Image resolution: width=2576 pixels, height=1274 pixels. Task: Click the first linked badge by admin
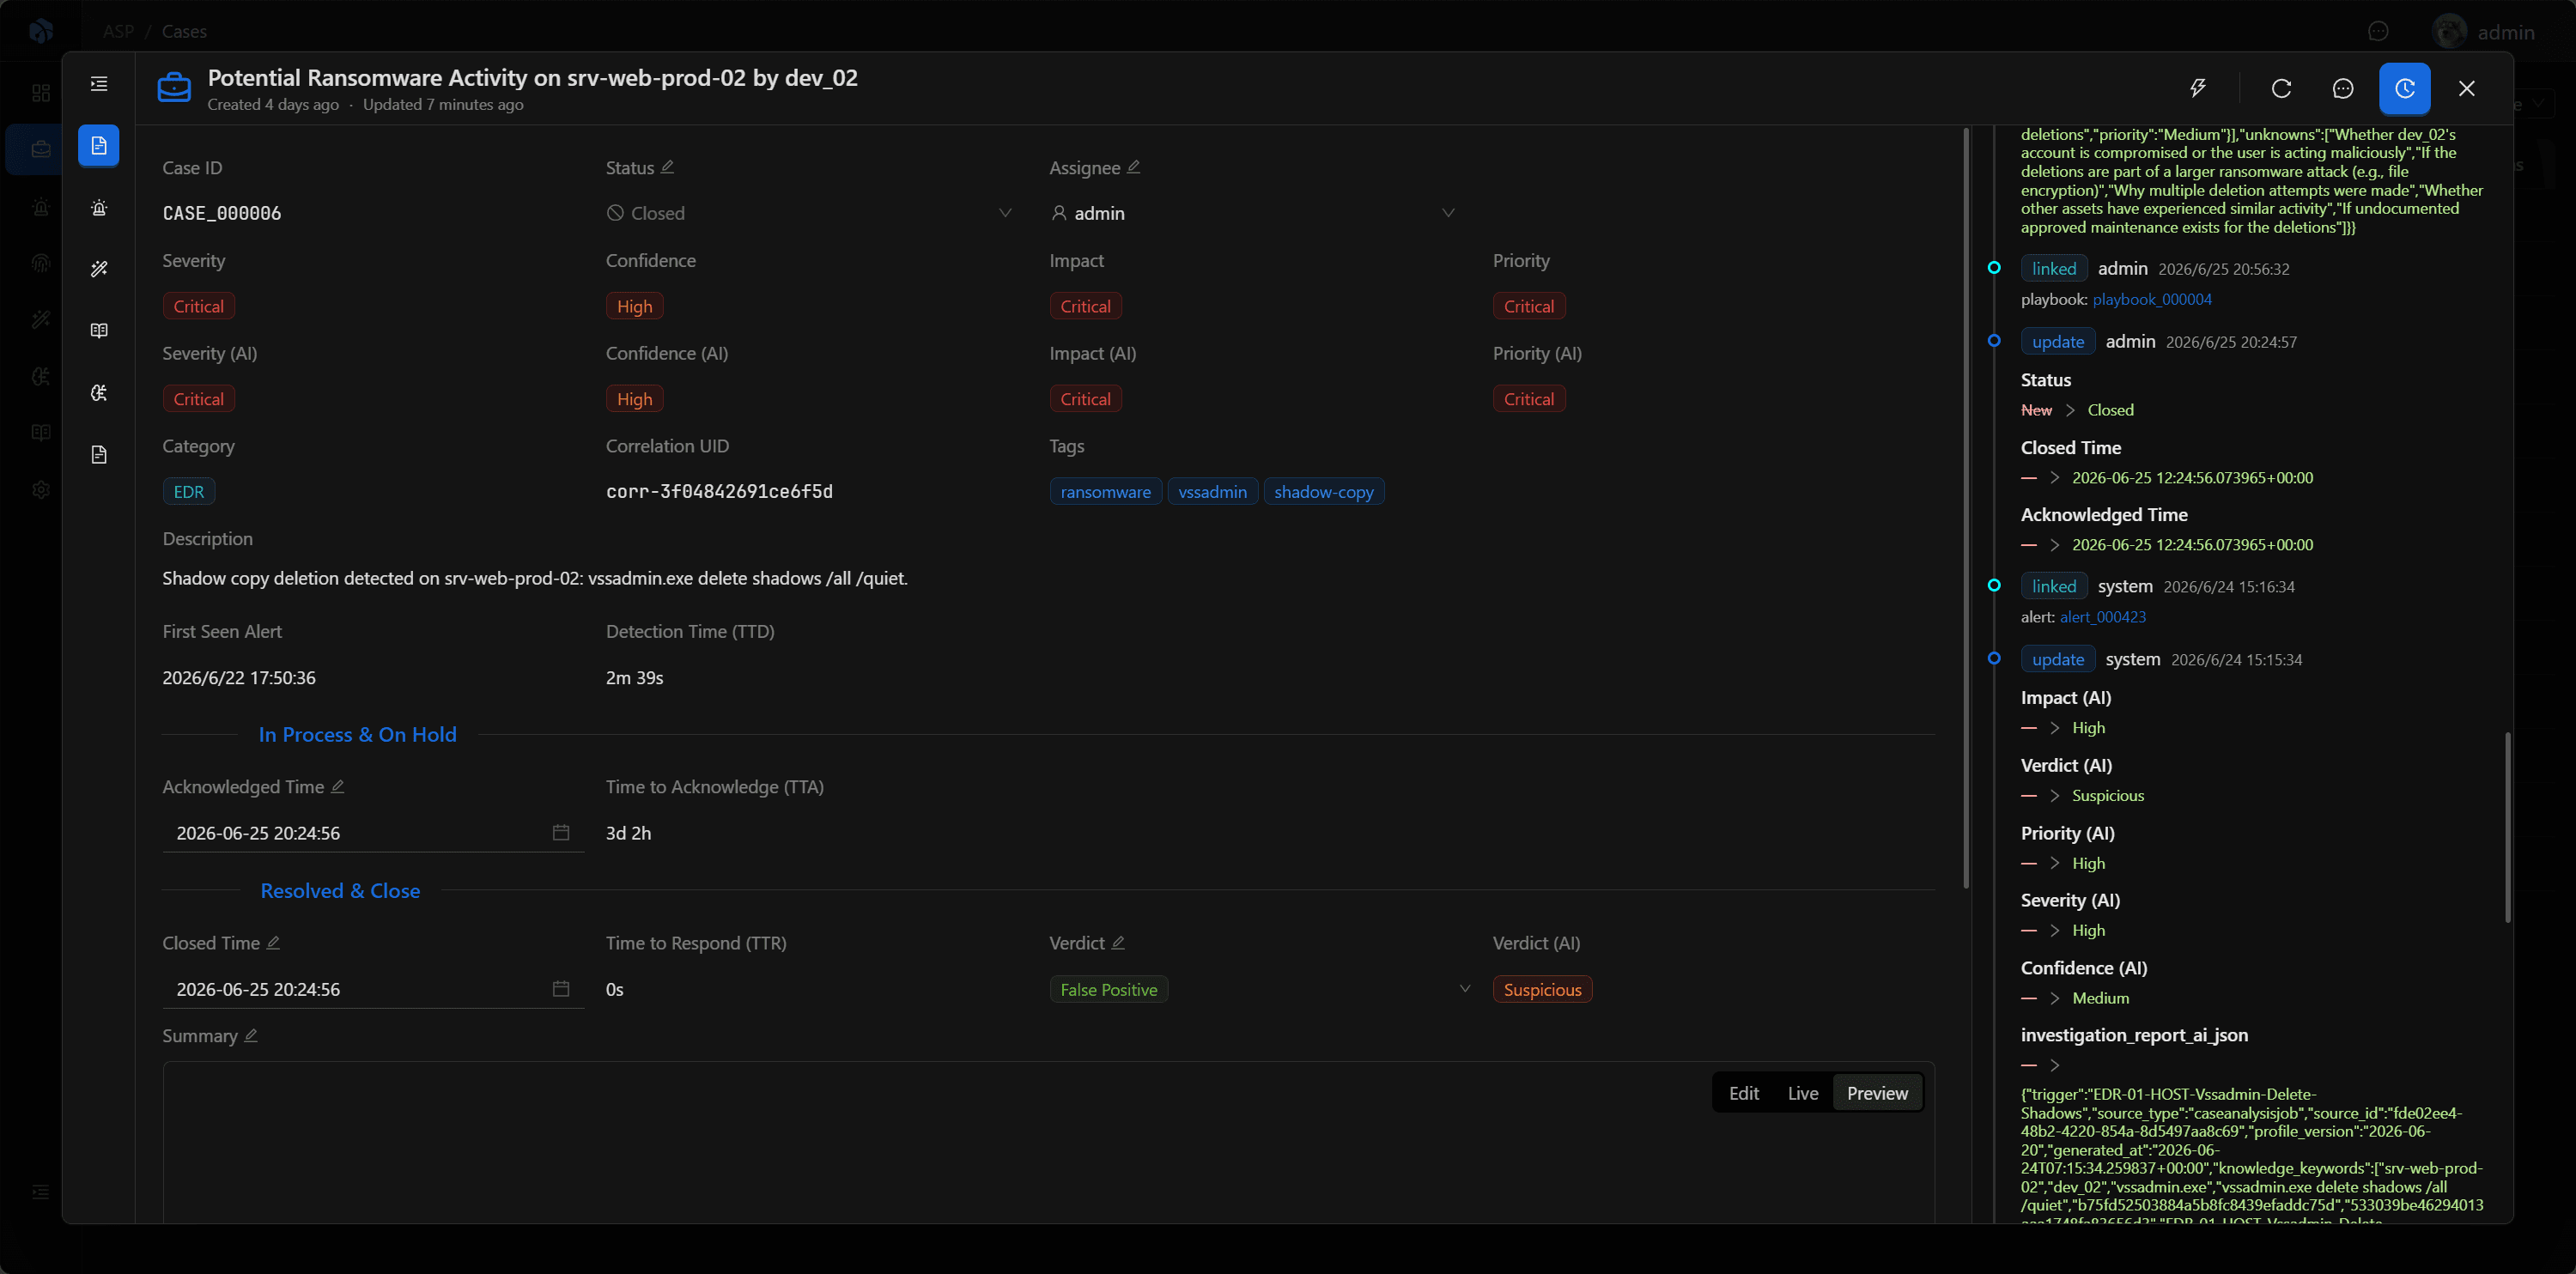click(x=2054, y=268)
